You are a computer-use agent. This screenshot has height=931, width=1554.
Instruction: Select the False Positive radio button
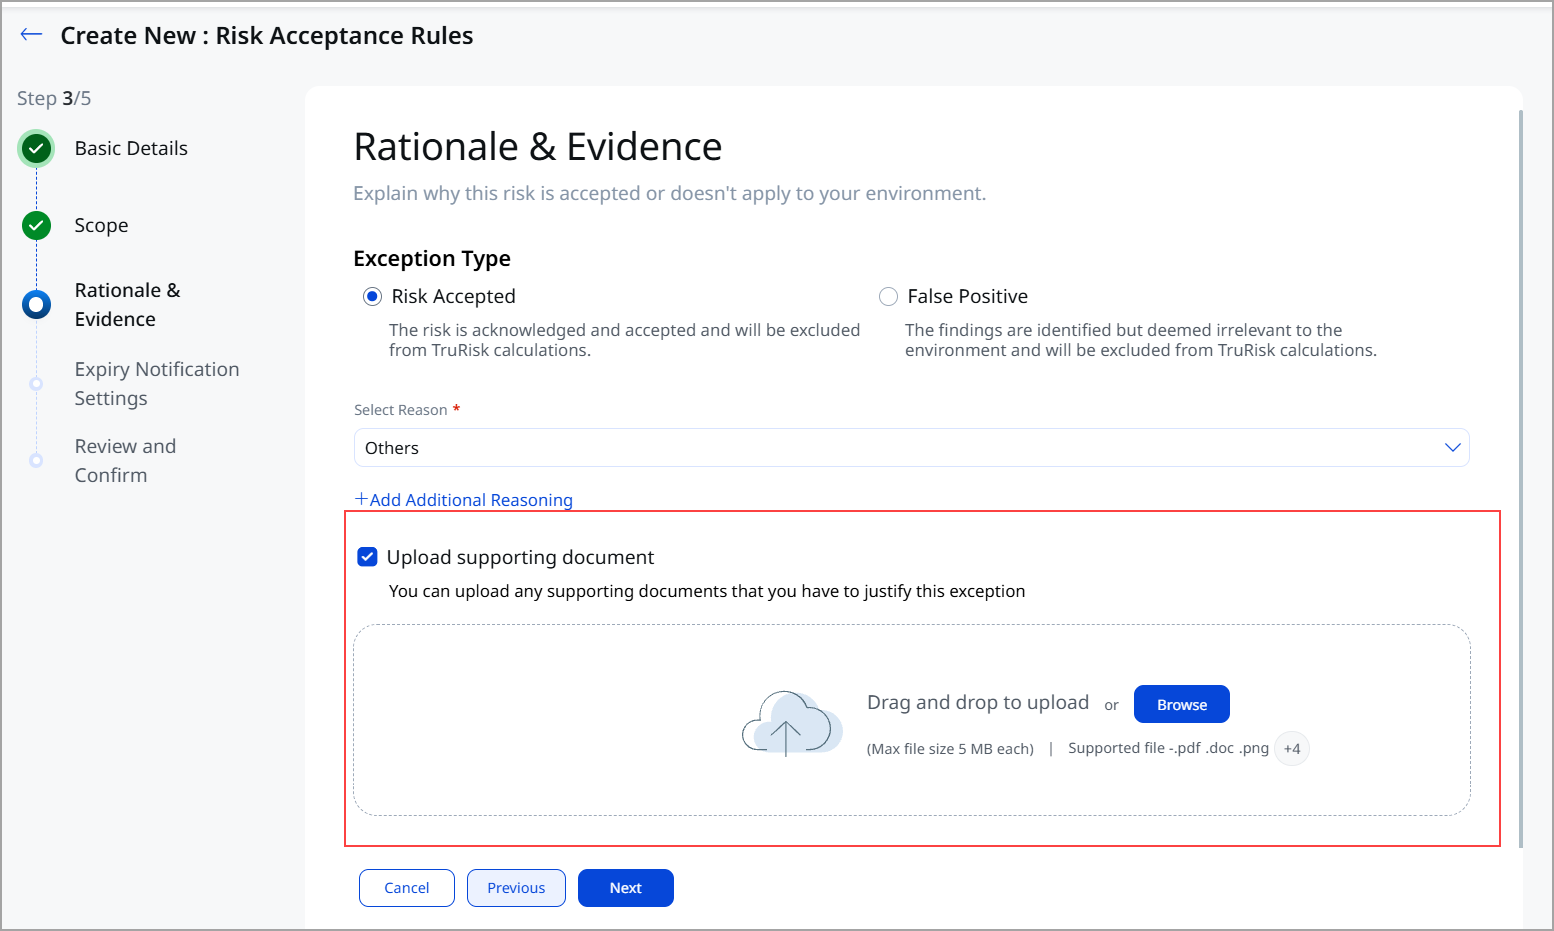click(888, 296)
